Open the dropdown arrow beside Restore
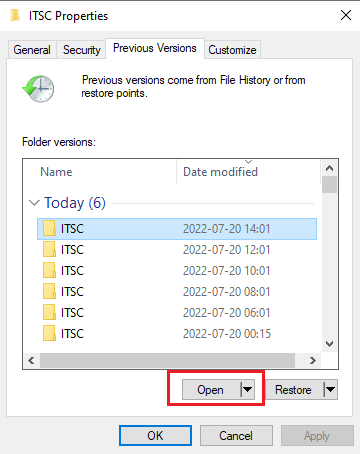Image resolution: width=362 pixels, height=454 pixels. pyautogui.click(x=330, y=389)
